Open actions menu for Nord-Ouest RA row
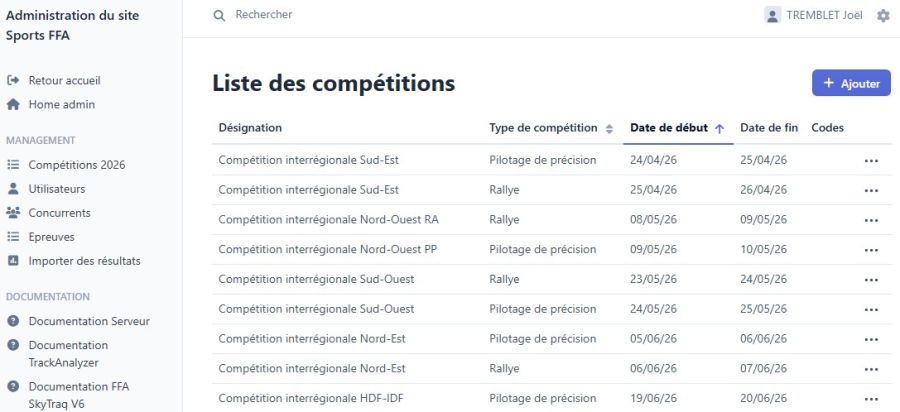 (x=871, y=220)
